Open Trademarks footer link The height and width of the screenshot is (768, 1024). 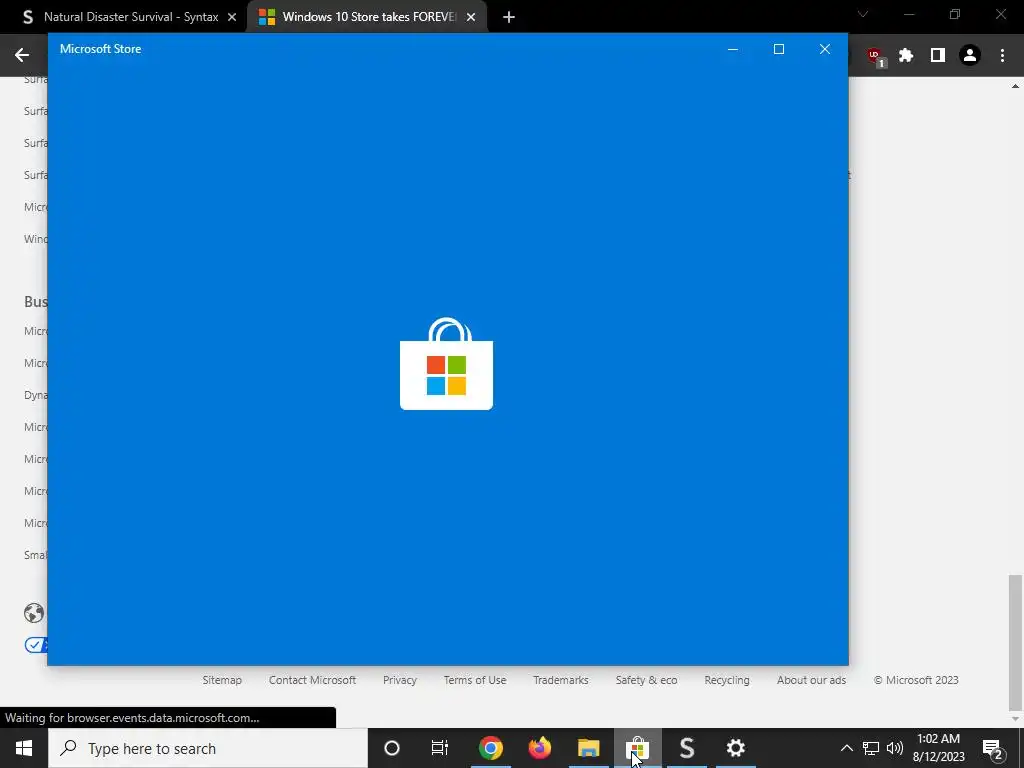(x=560, y=680)
